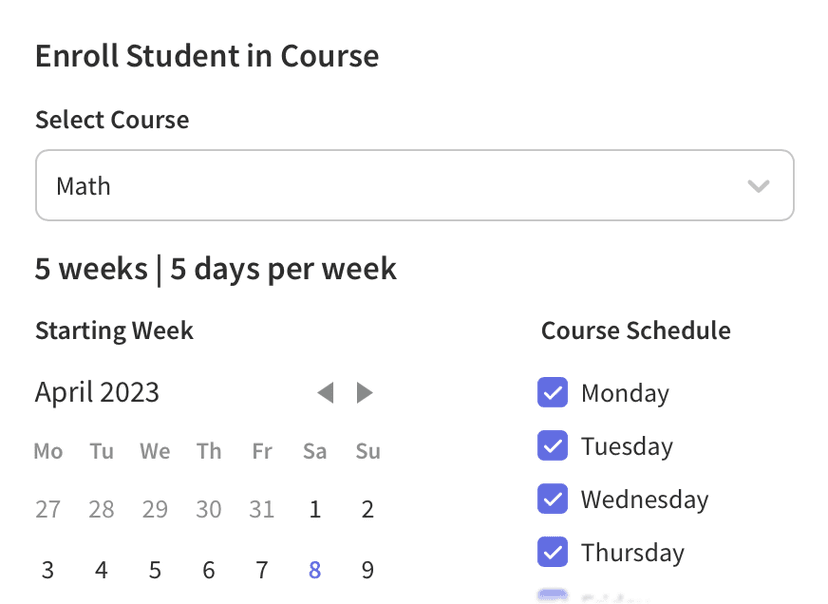Click the April 2023 month label
The image size is (828, 604).
(x=97, y=392)
